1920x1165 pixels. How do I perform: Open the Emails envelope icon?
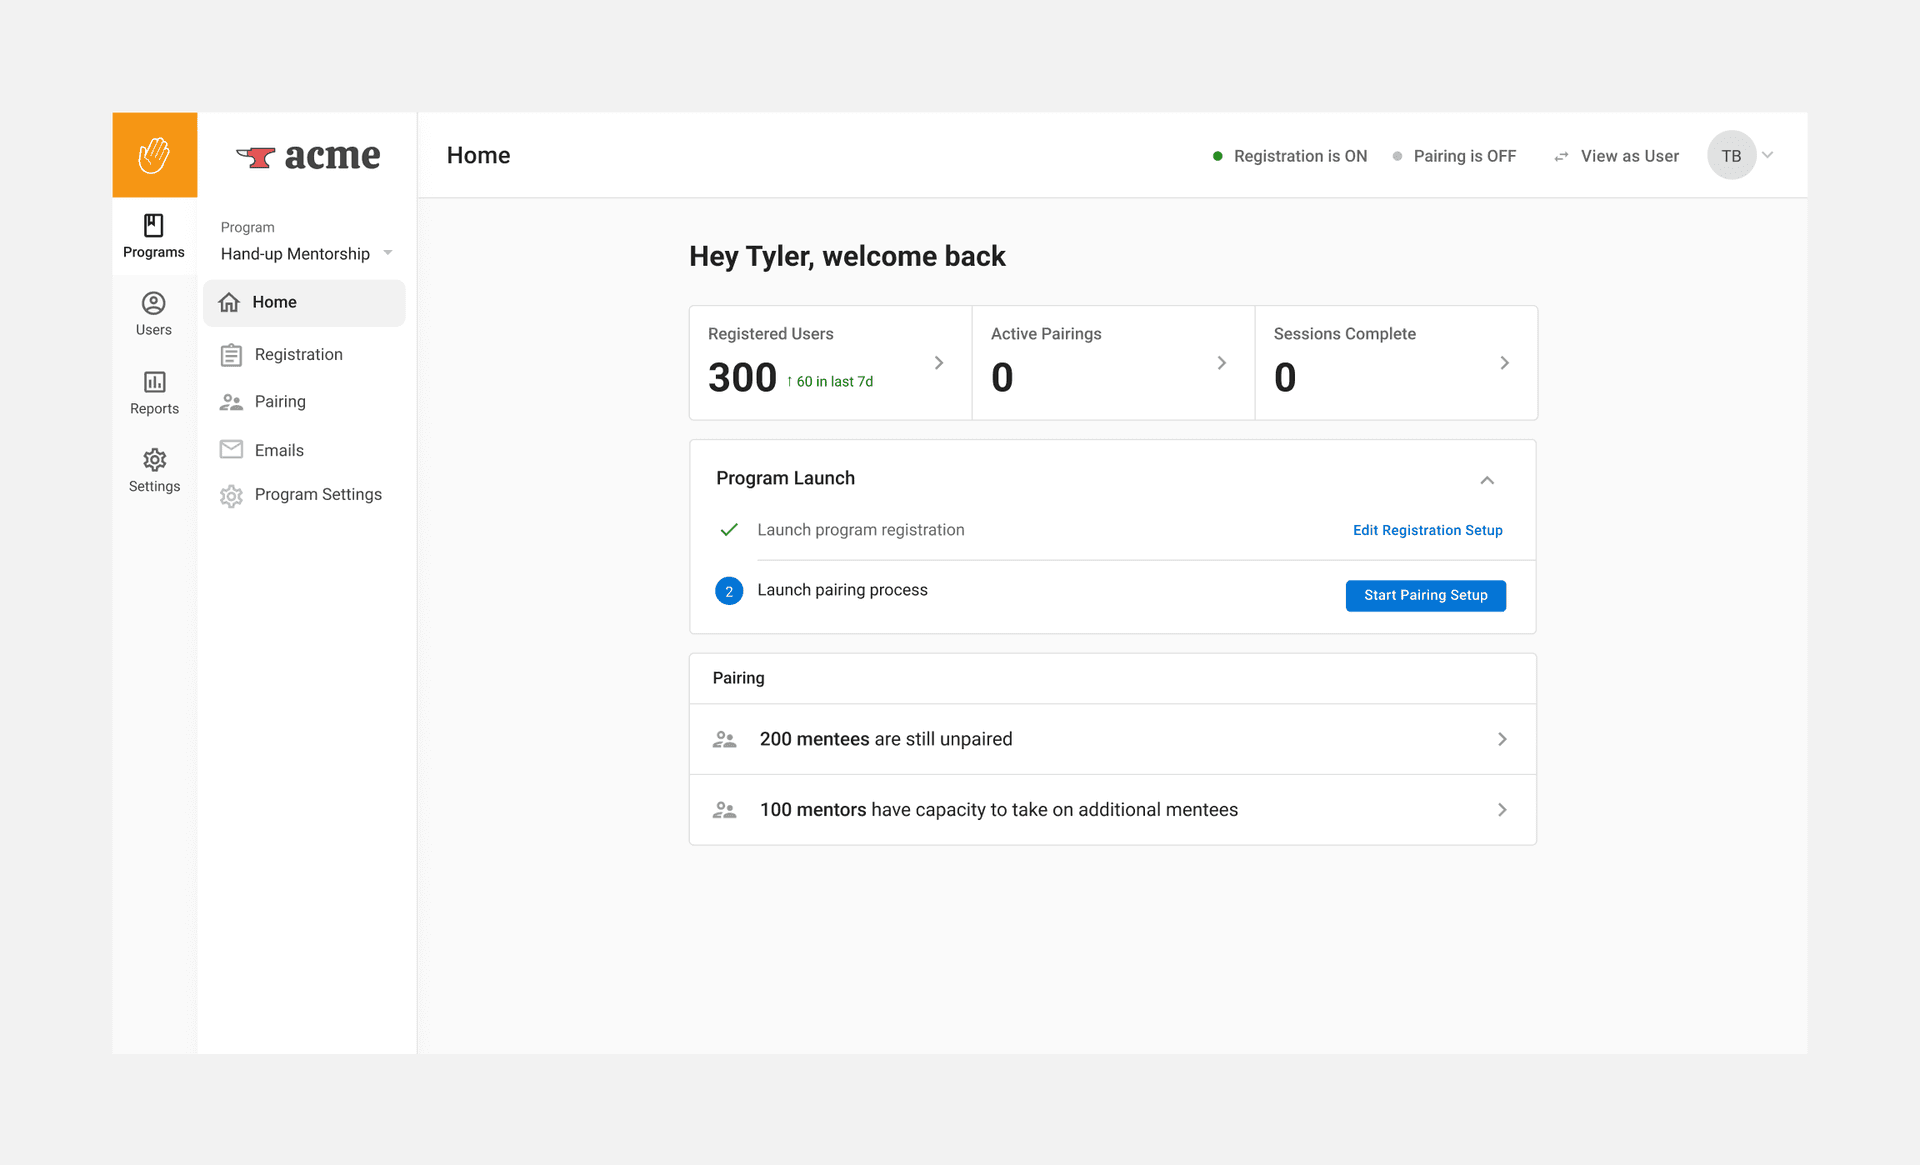pyautogui.click(x=231, y=449)
